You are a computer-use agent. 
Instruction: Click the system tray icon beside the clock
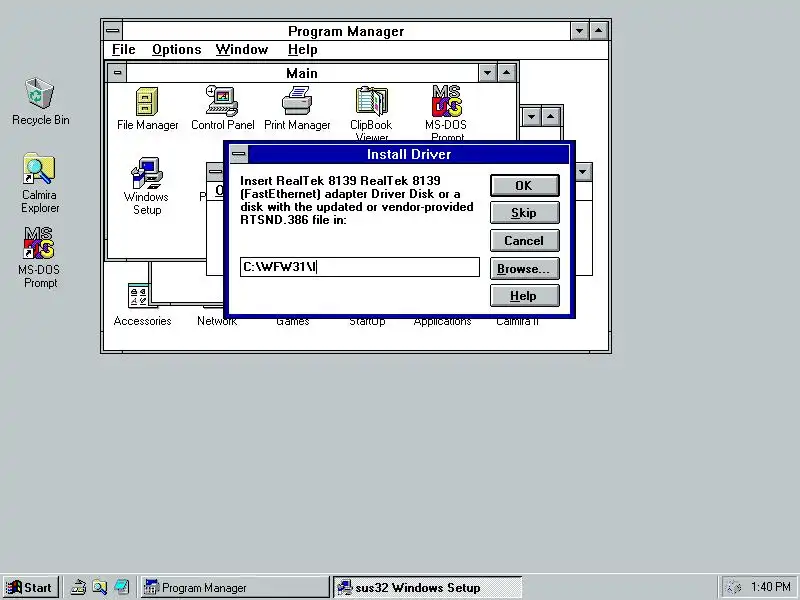click(733, 587)
